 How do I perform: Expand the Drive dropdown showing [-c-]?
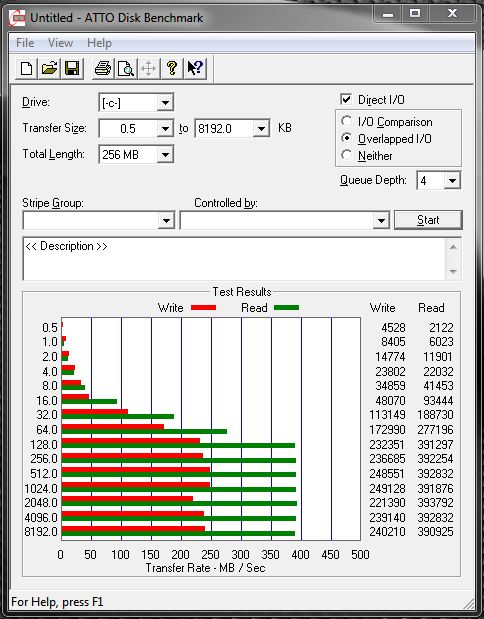pos(136,103)
